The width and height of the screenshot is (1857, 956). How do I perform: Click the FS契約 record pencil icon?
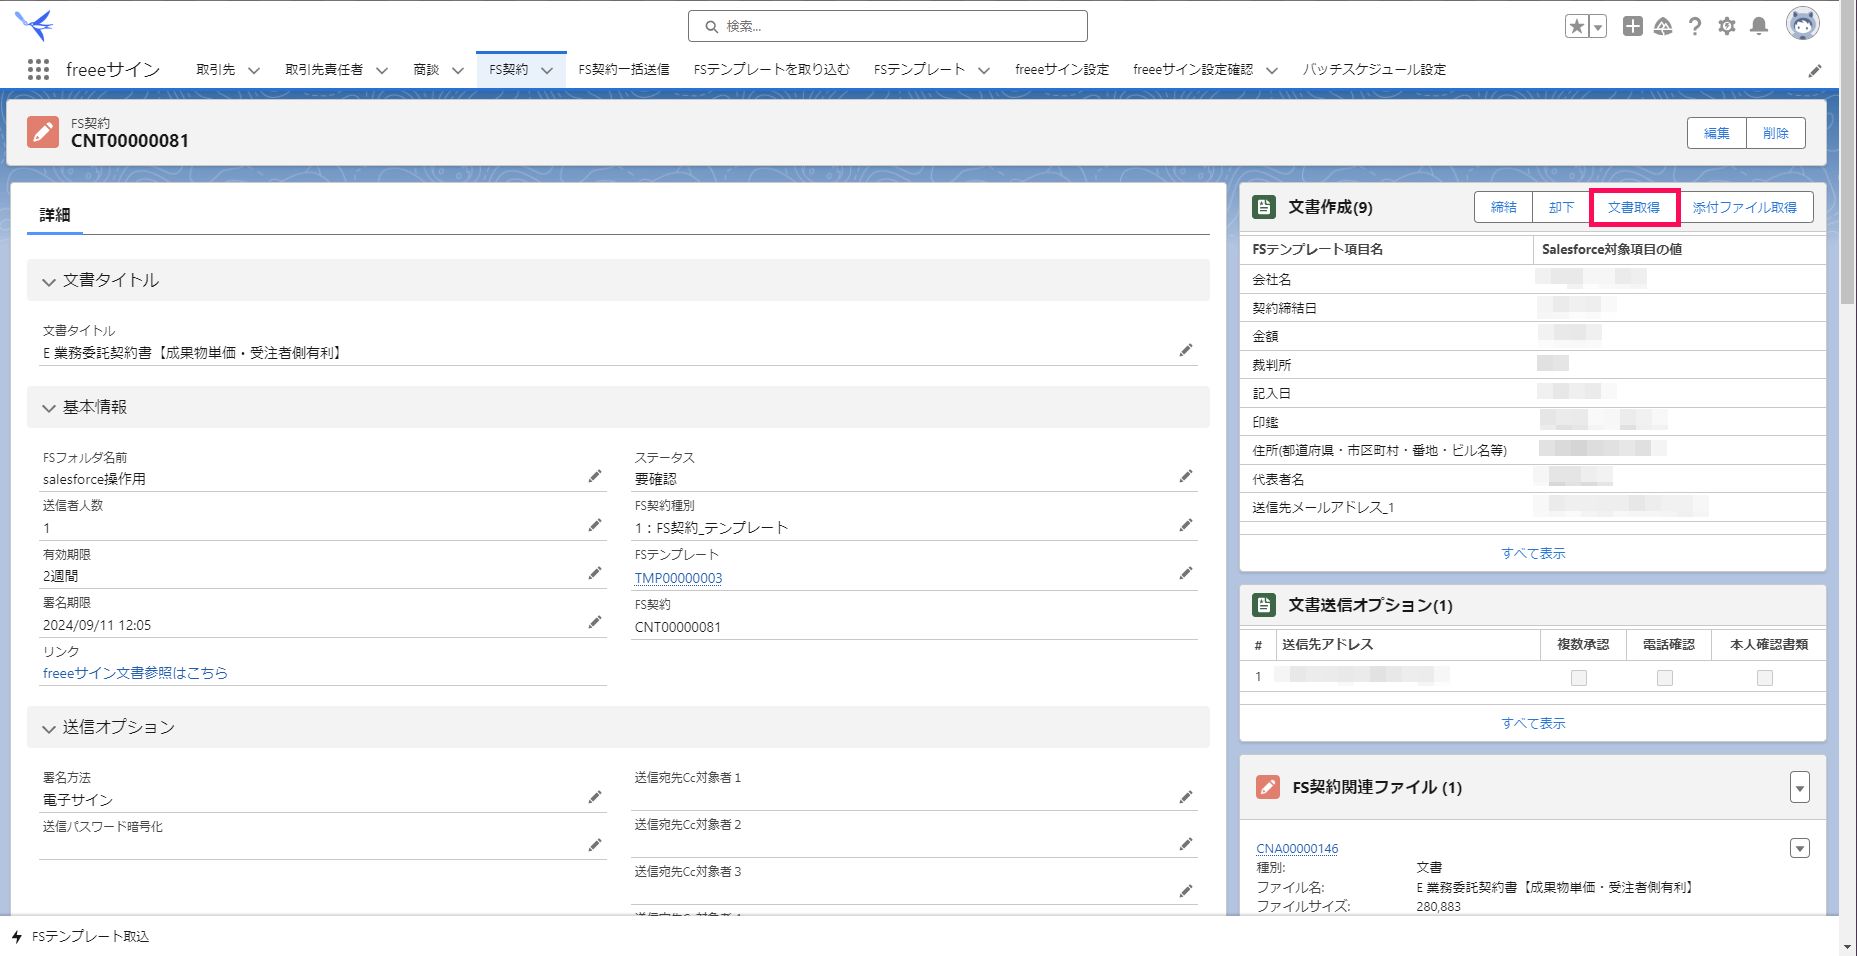(43, 131)
